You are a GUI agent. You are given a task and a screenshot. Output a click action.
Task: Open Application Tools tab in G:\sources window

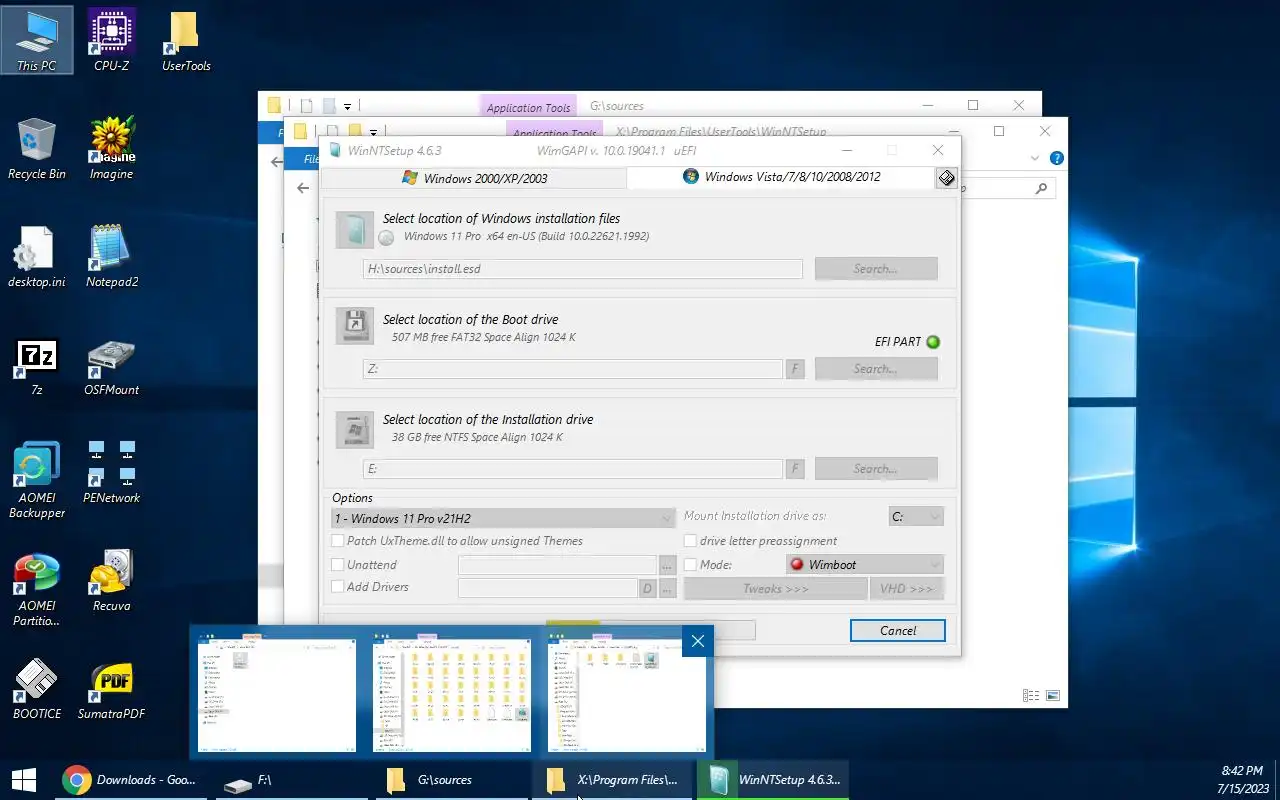528,106
